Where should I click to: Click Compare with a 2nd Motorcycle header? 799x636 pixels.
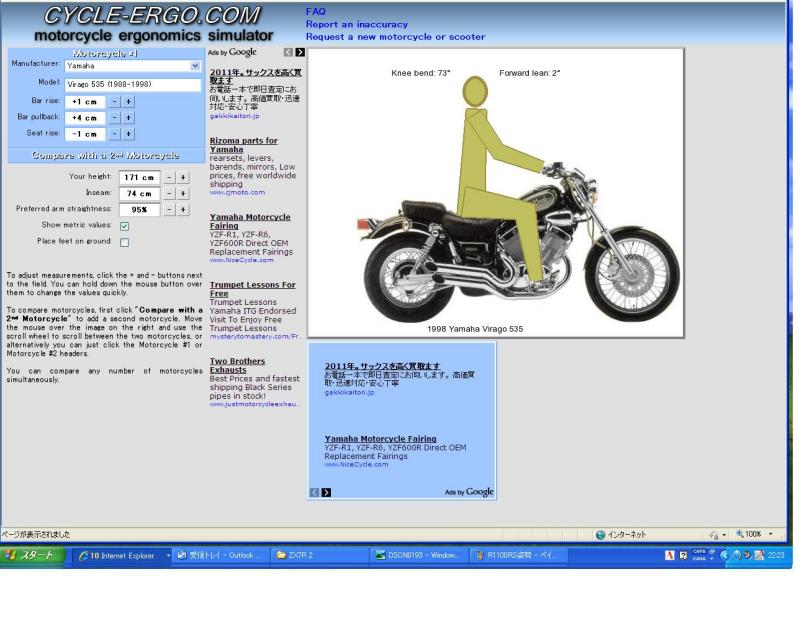pyautogui.click(x=105, y=155)
